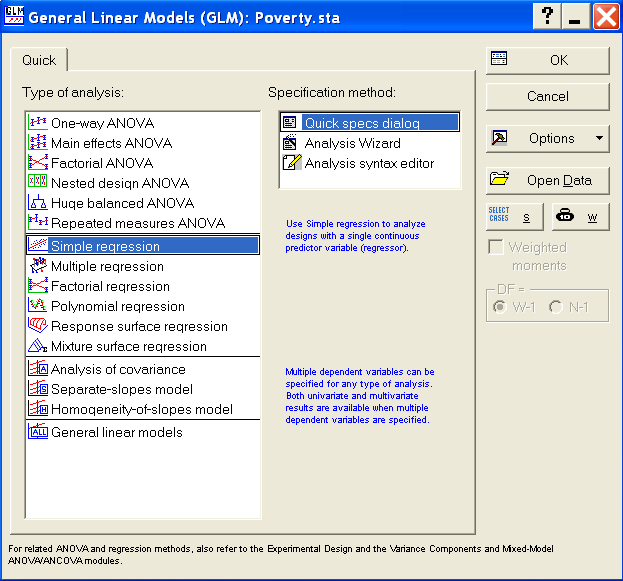Click the Analysis of covariance icon

(x=38, y=369)
